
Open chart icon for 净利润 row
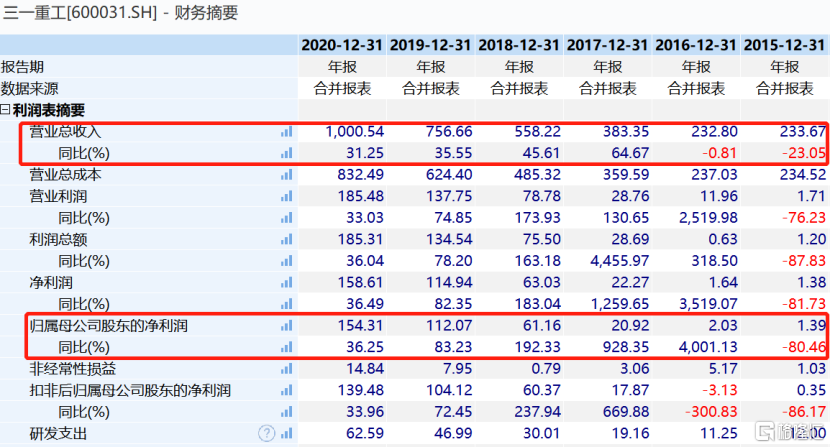(x=286, y=283)
